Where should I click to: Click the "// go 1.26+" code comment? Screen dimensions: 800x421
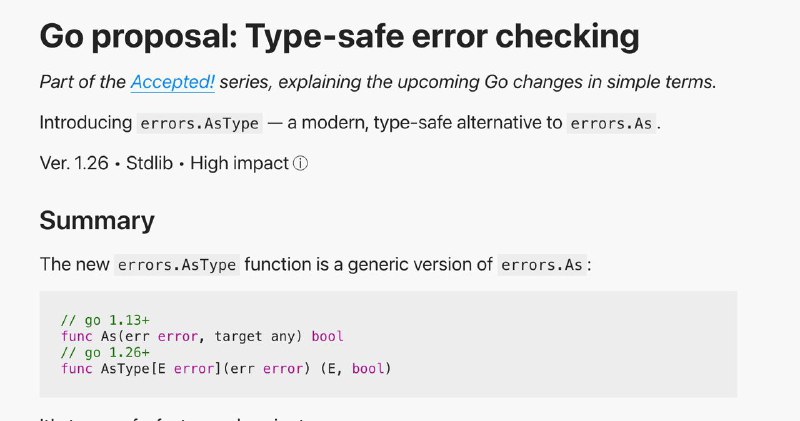[98, 353]
